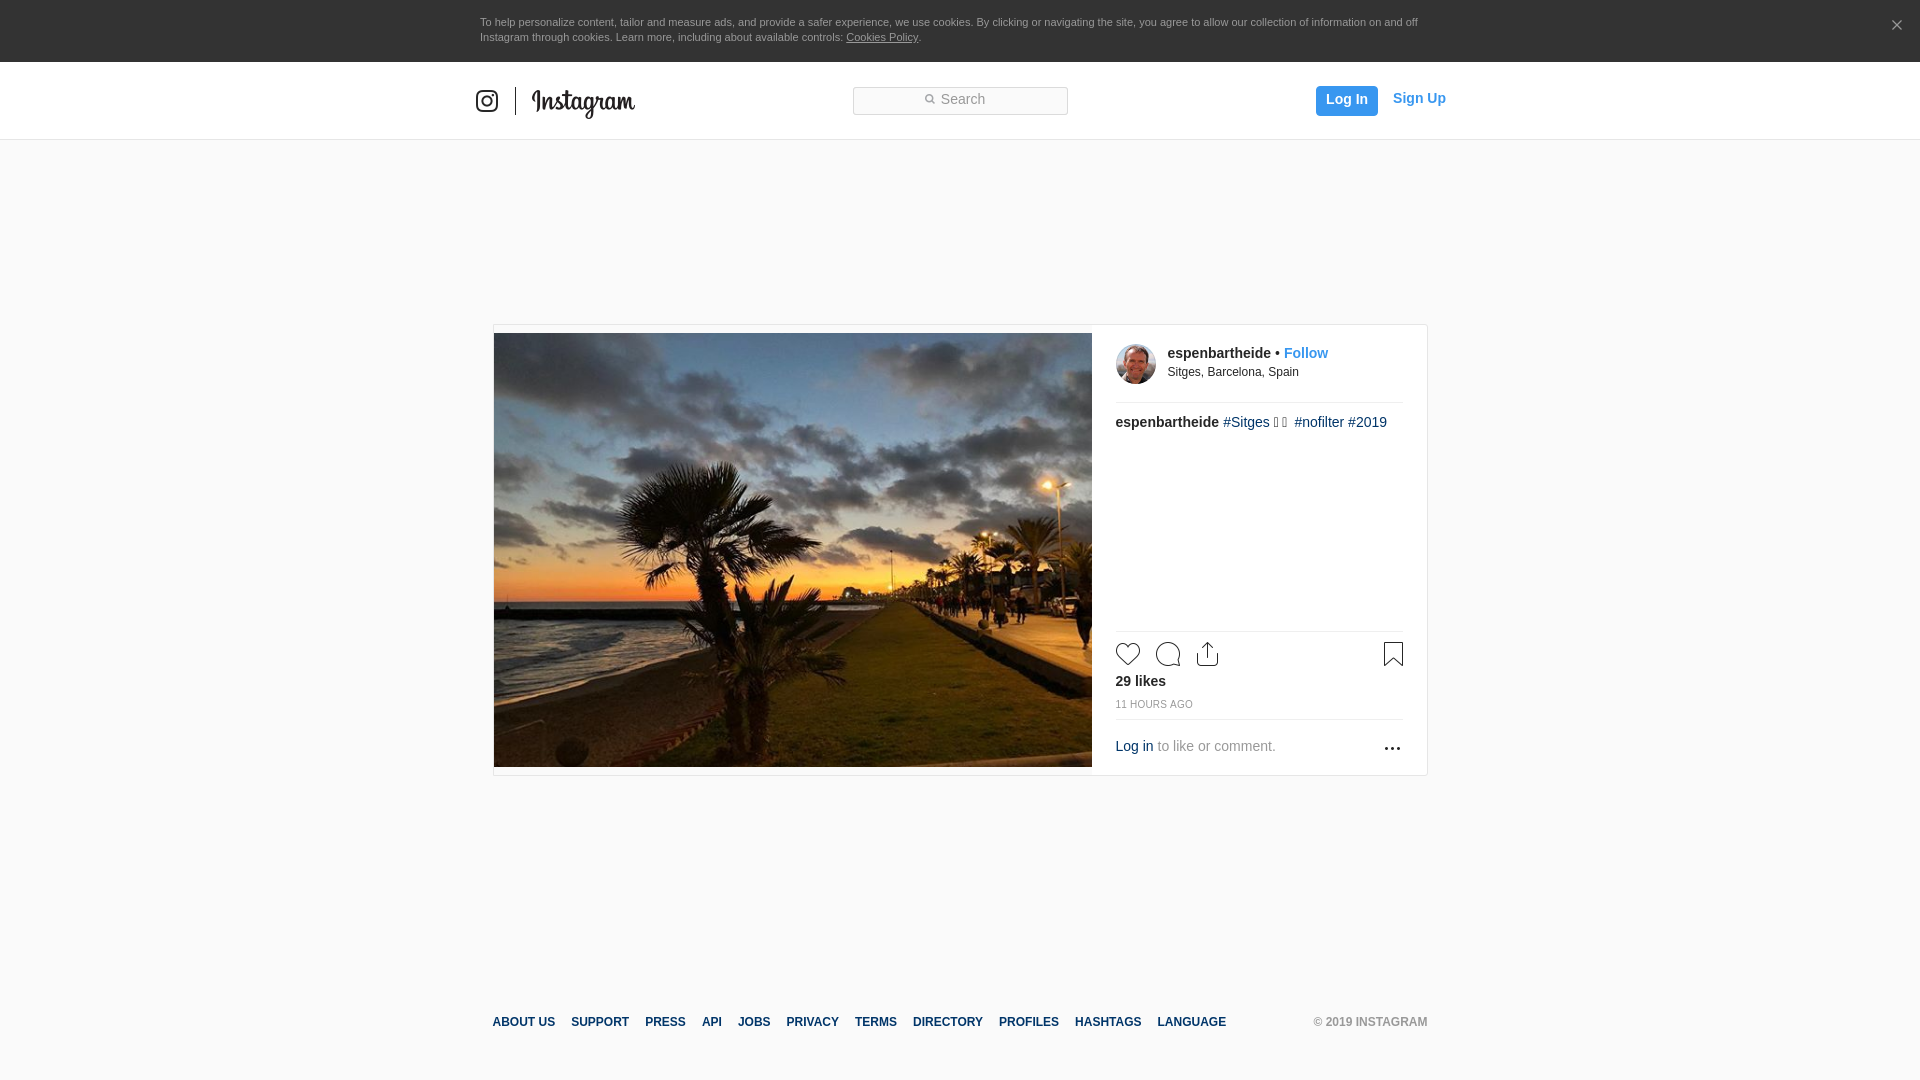Open the Cookies Policy link

click(x=882, y=37)
